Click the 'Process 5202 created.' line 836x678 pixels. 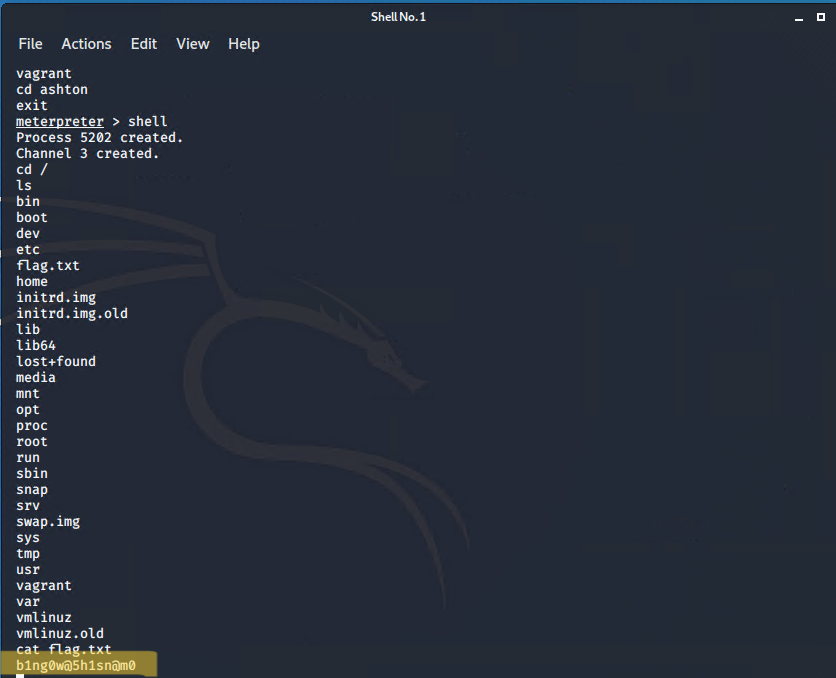(x=100, y=138)
